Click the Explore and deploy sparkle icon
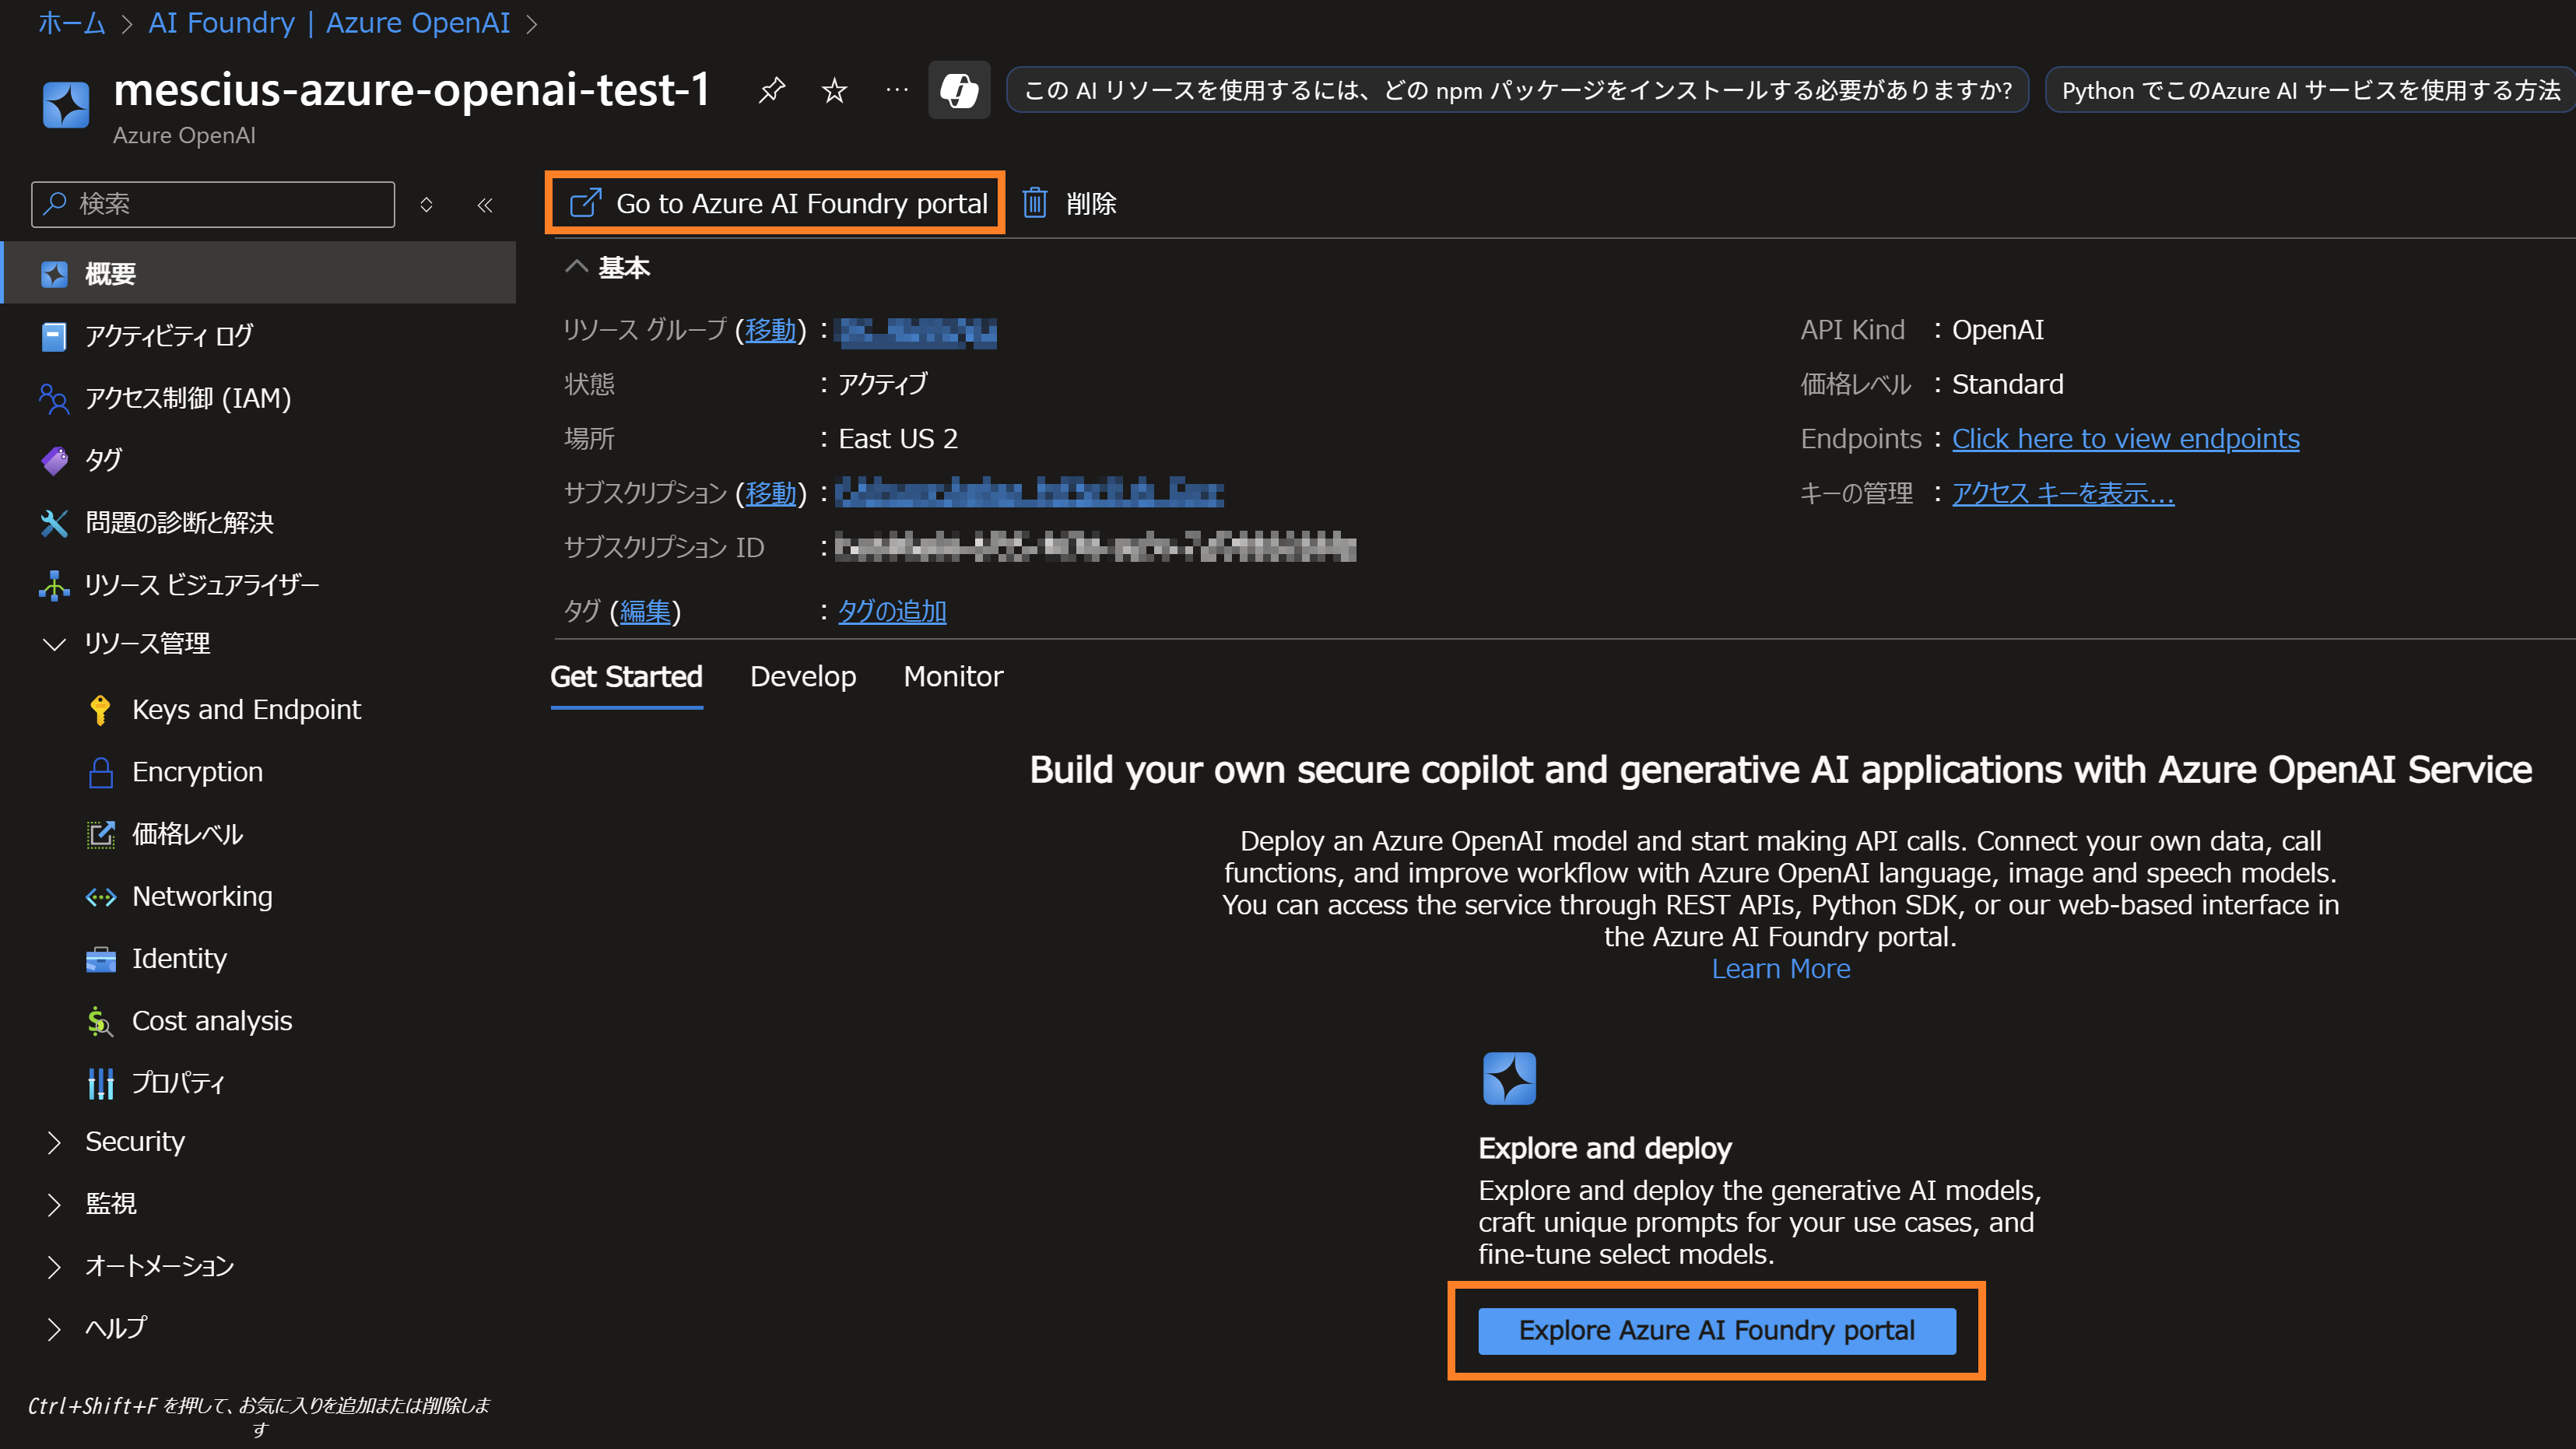The width and height of the screenshot is (2576, 1449). click(x=1508, y=1078)
